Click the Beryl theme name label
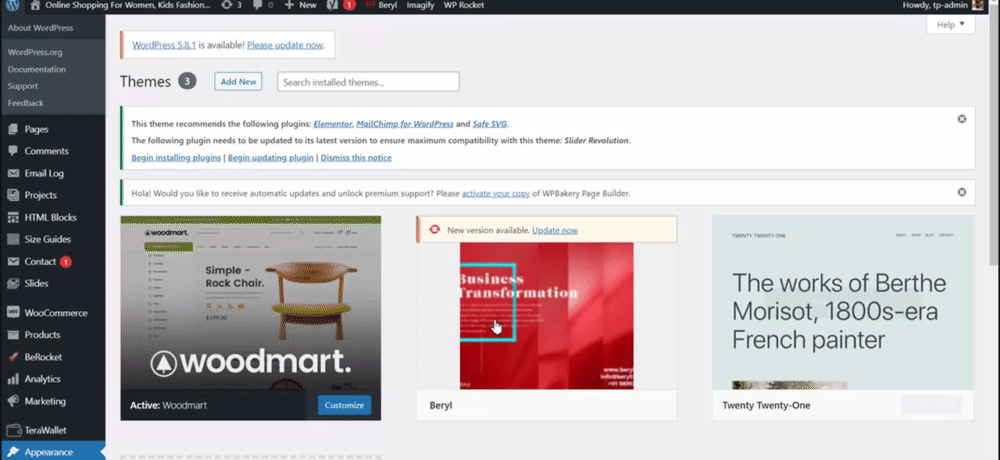 point(441,405)
